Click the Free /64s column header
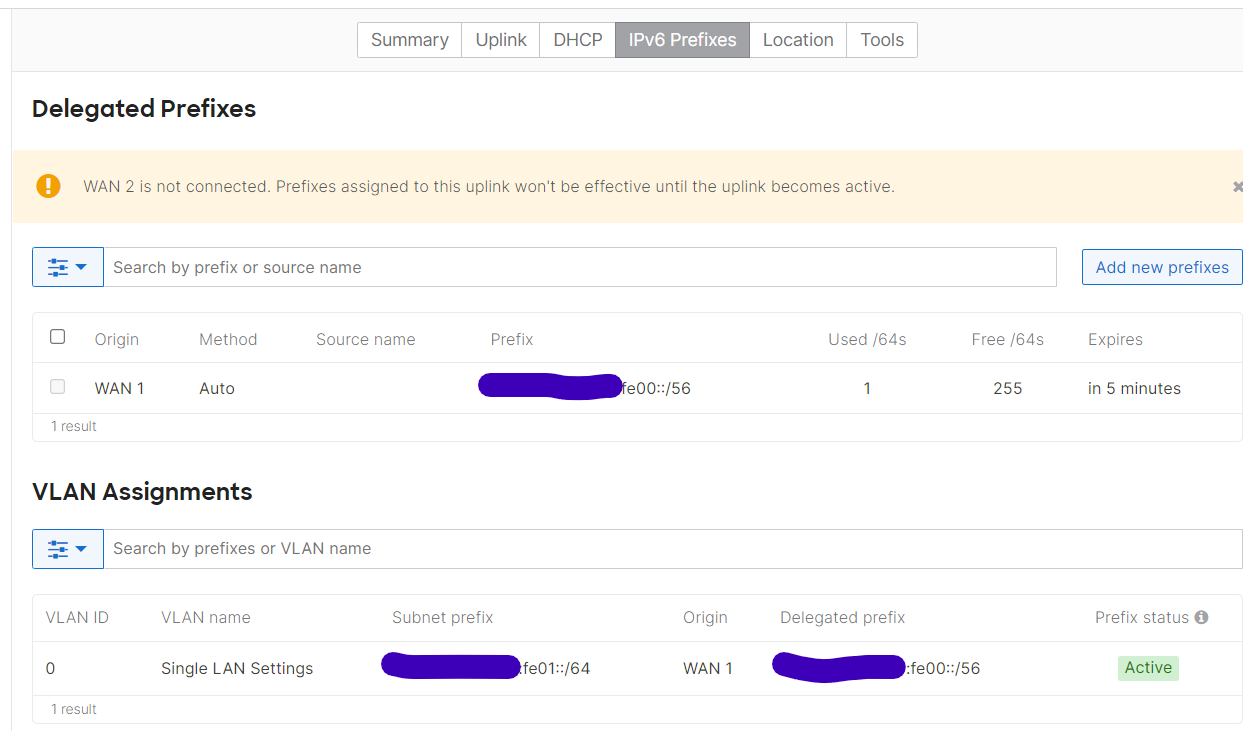1243x731 pixels. pyautogui.click(x=1007, y=340)
